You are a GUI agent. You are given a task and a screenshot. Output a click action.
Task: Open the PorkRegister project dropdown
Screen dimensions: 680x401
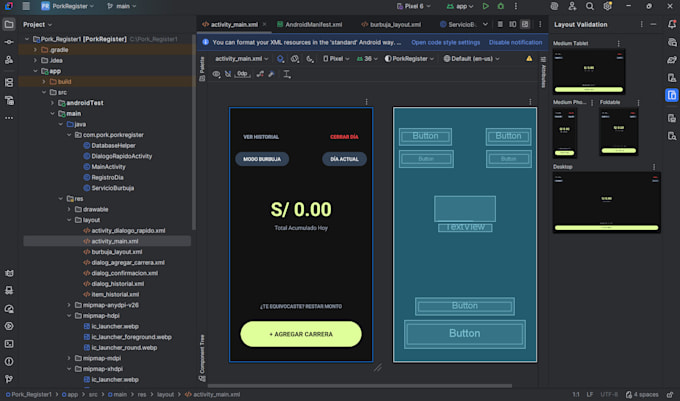68,6
